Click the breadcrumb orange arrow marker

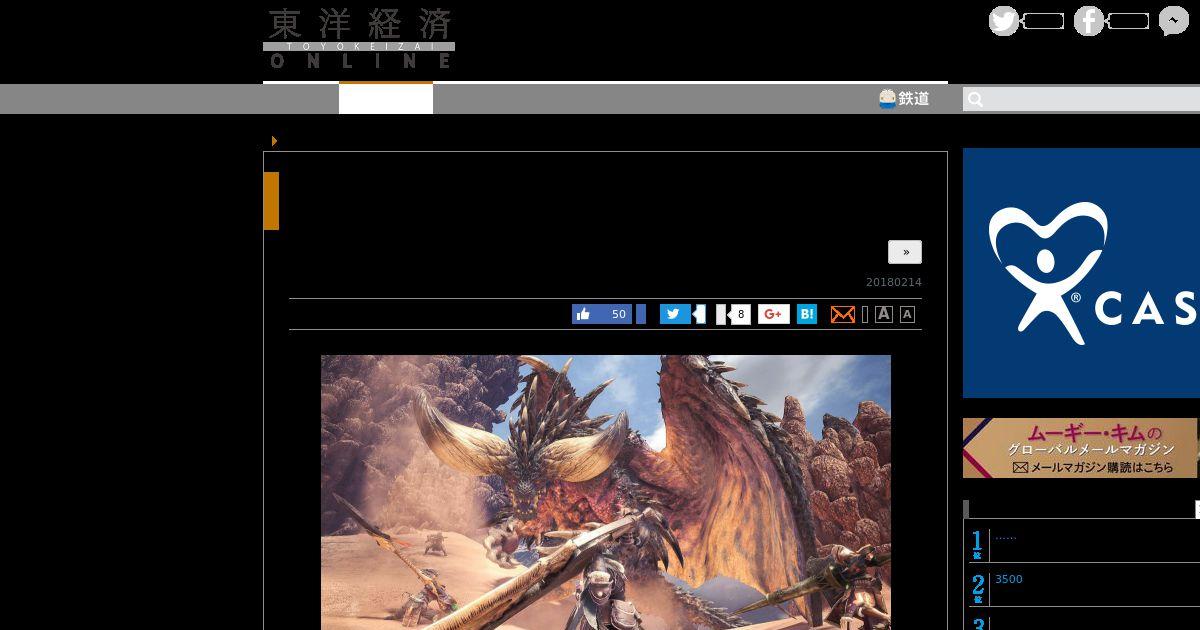274,141
